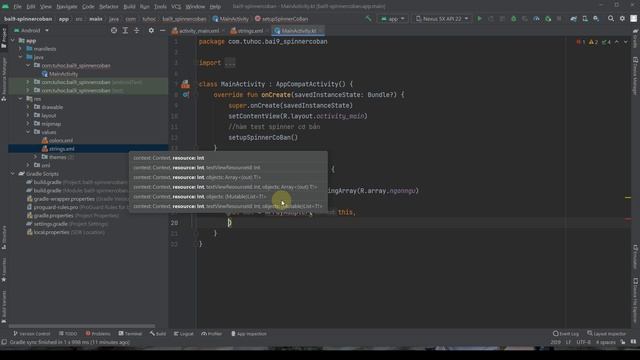Click the Sync Project with Gradle Files icon
This screenshot has height=360, width=640.
click(573, 19)
